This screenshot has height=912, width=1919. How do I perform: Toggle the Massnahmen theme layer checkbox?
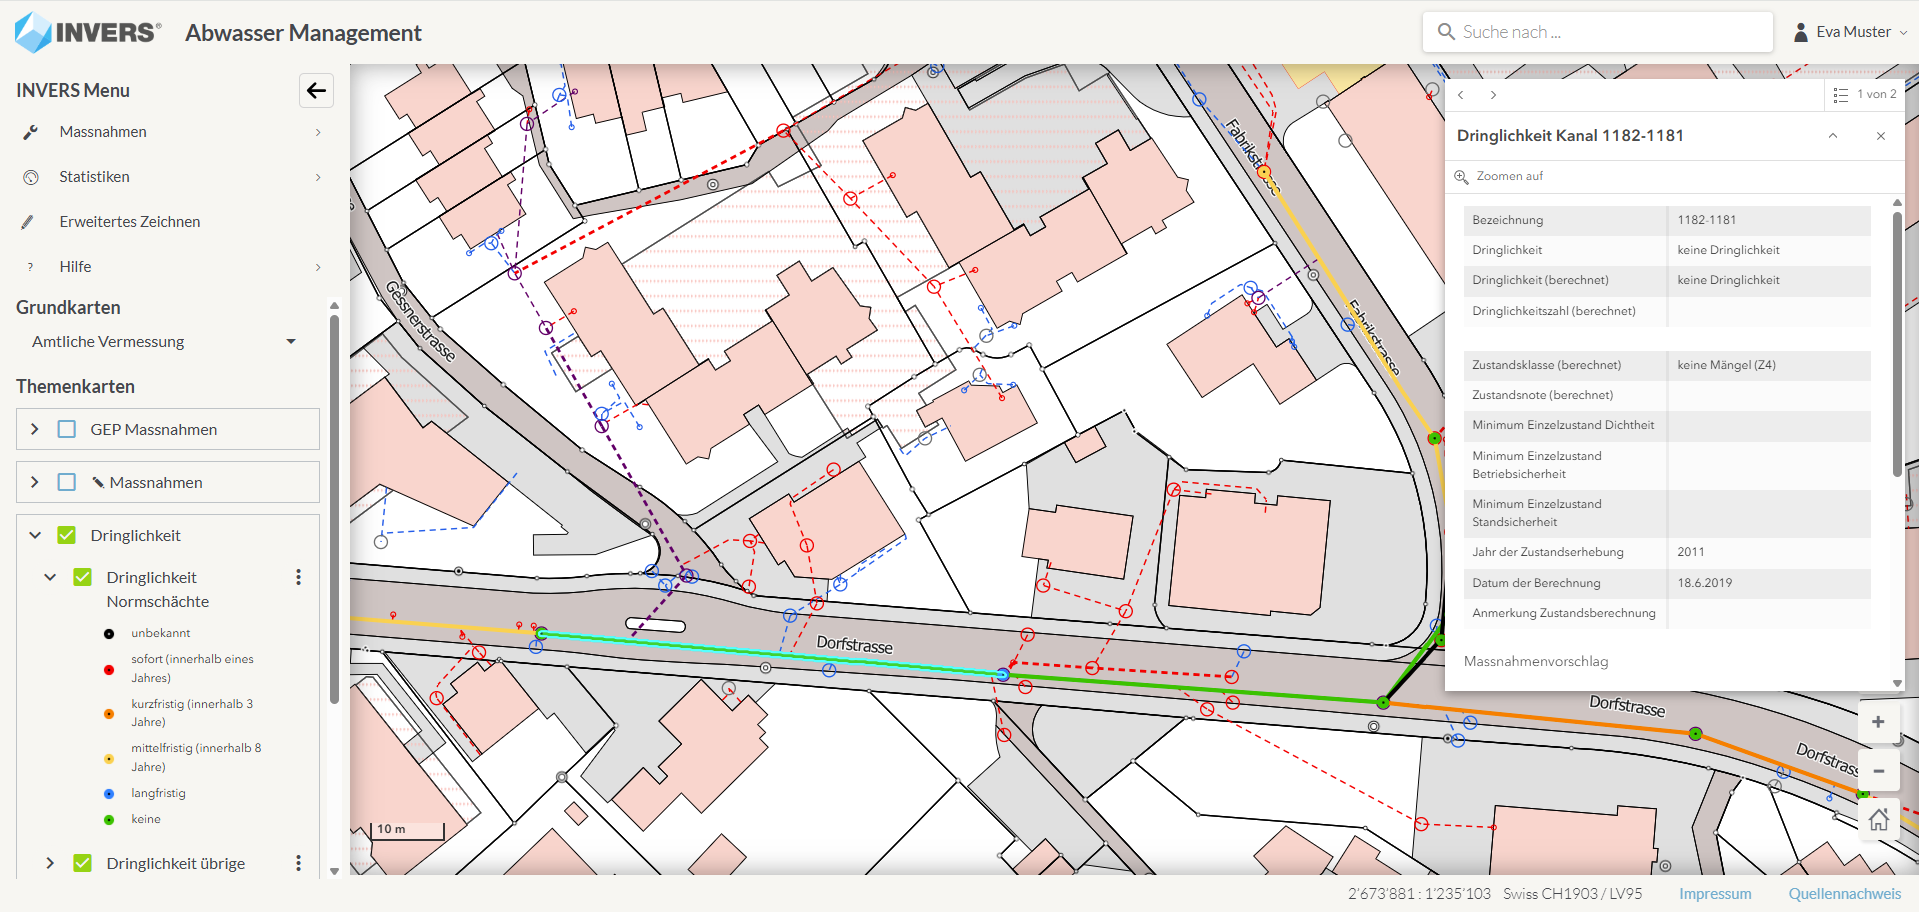coord(67,482)
